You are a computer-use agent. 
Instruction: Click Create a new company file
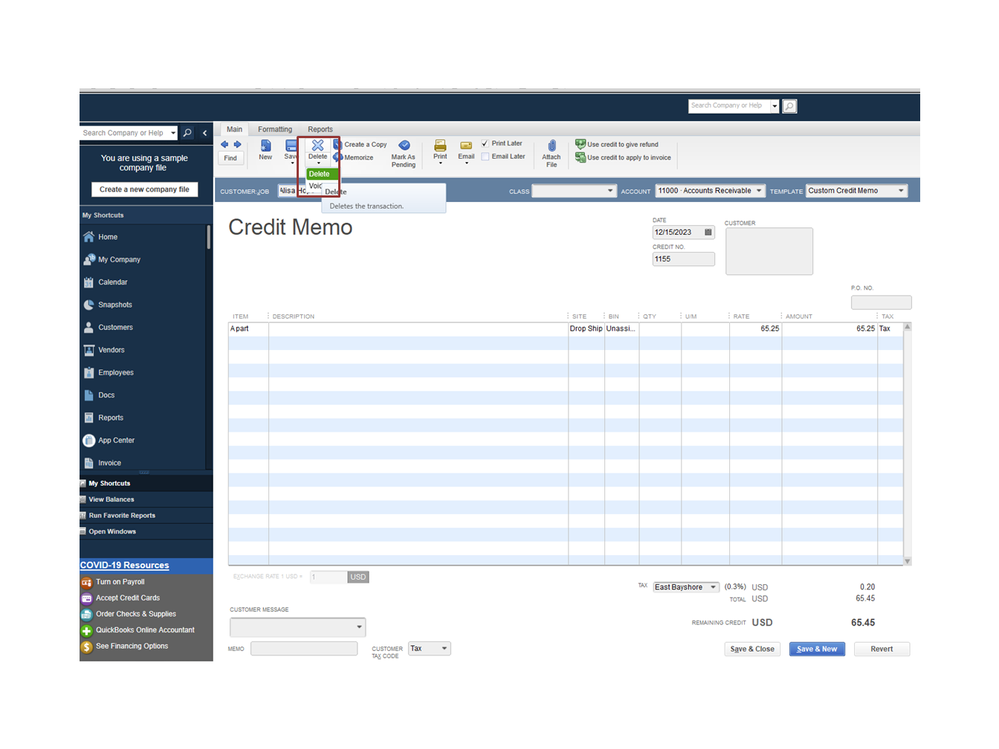pos(145,189)
